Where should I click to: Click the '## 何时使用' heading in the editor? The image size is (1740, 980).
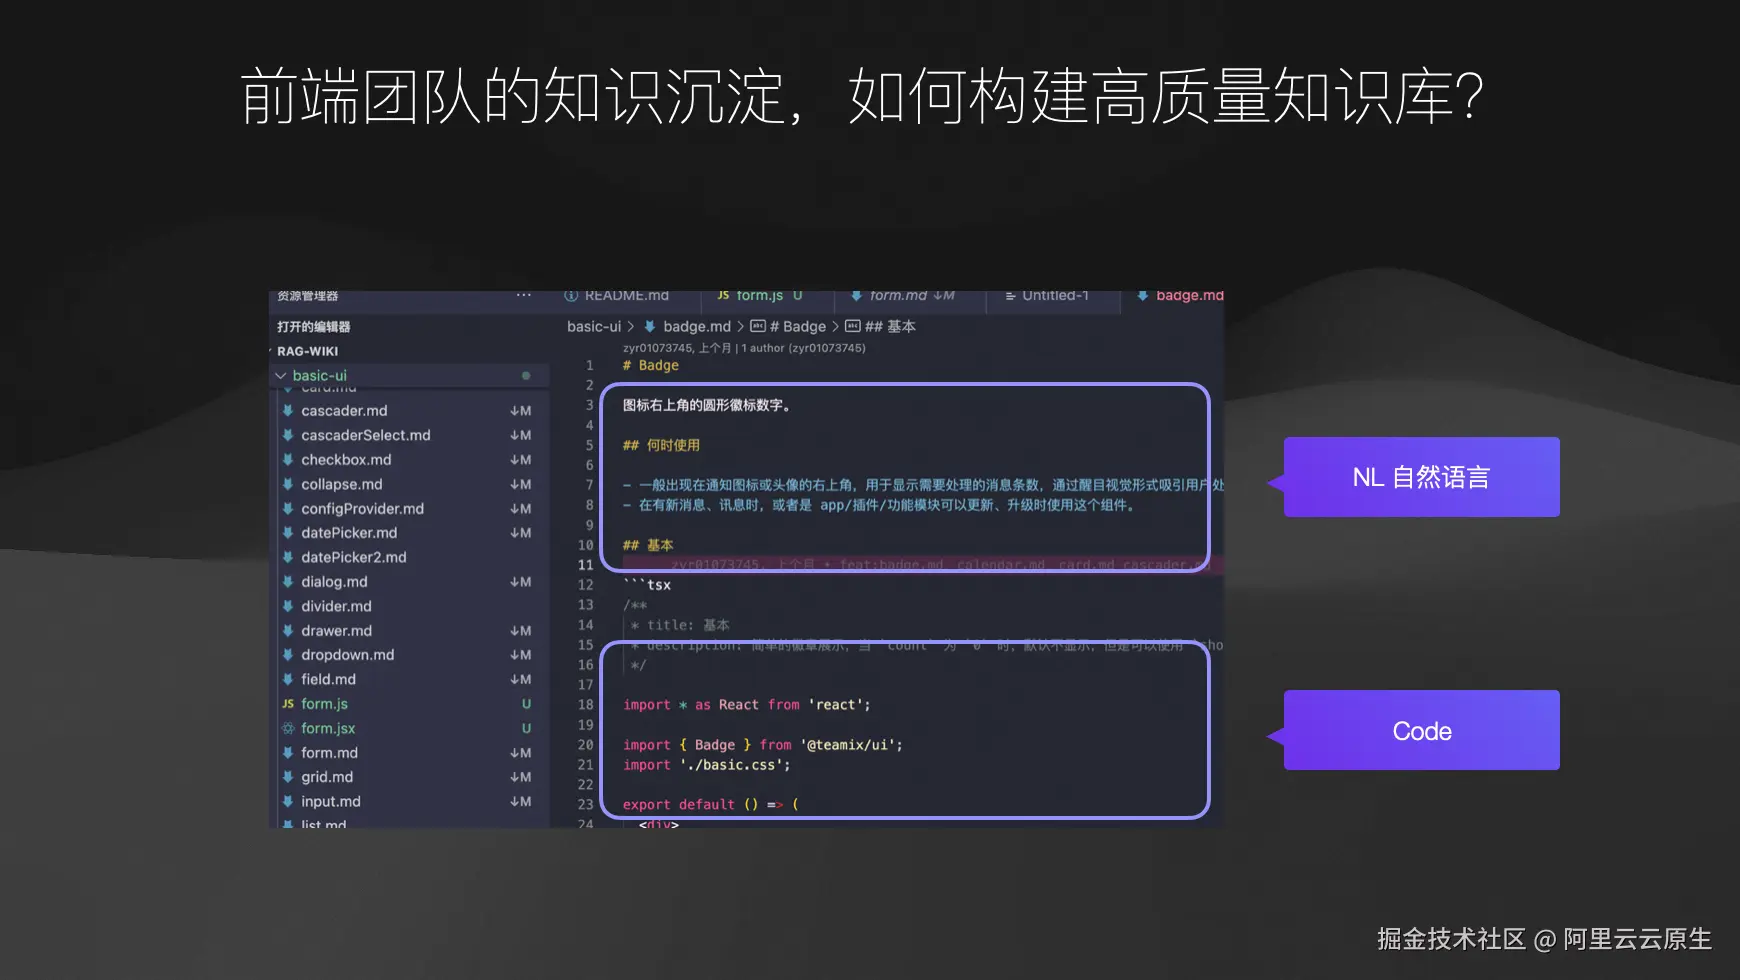661,445
